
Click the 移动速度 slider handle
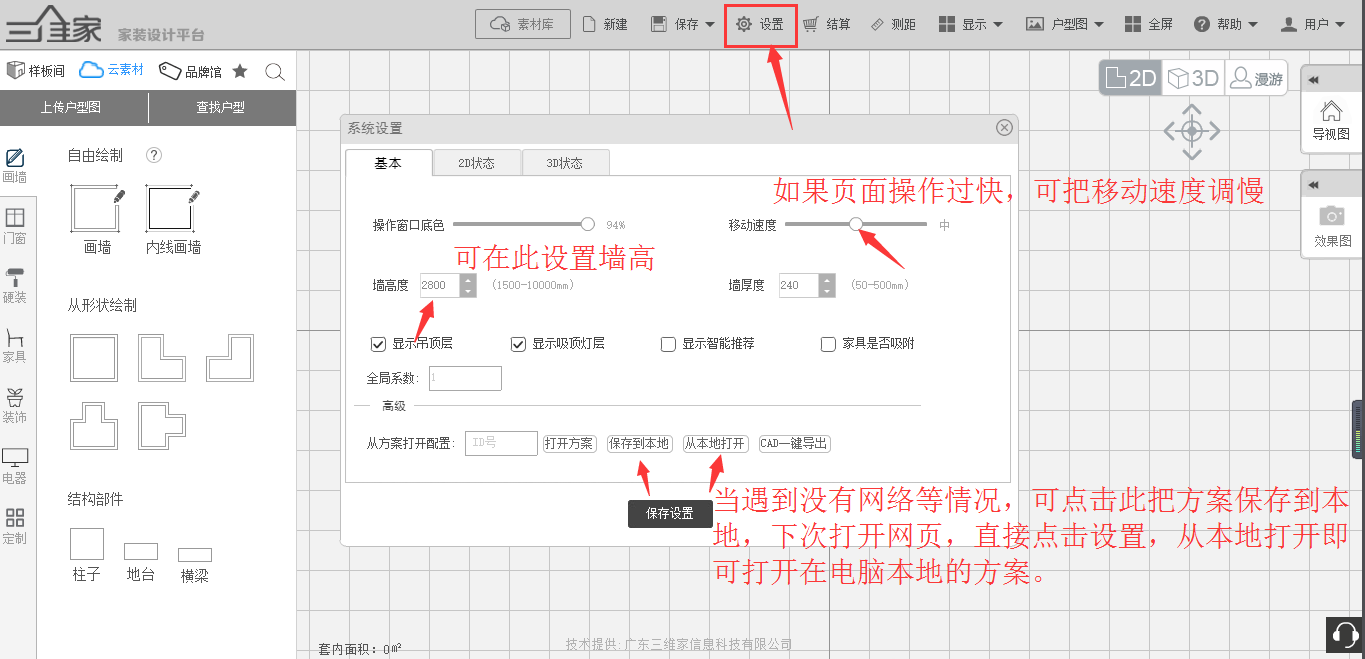coord(856,225)
